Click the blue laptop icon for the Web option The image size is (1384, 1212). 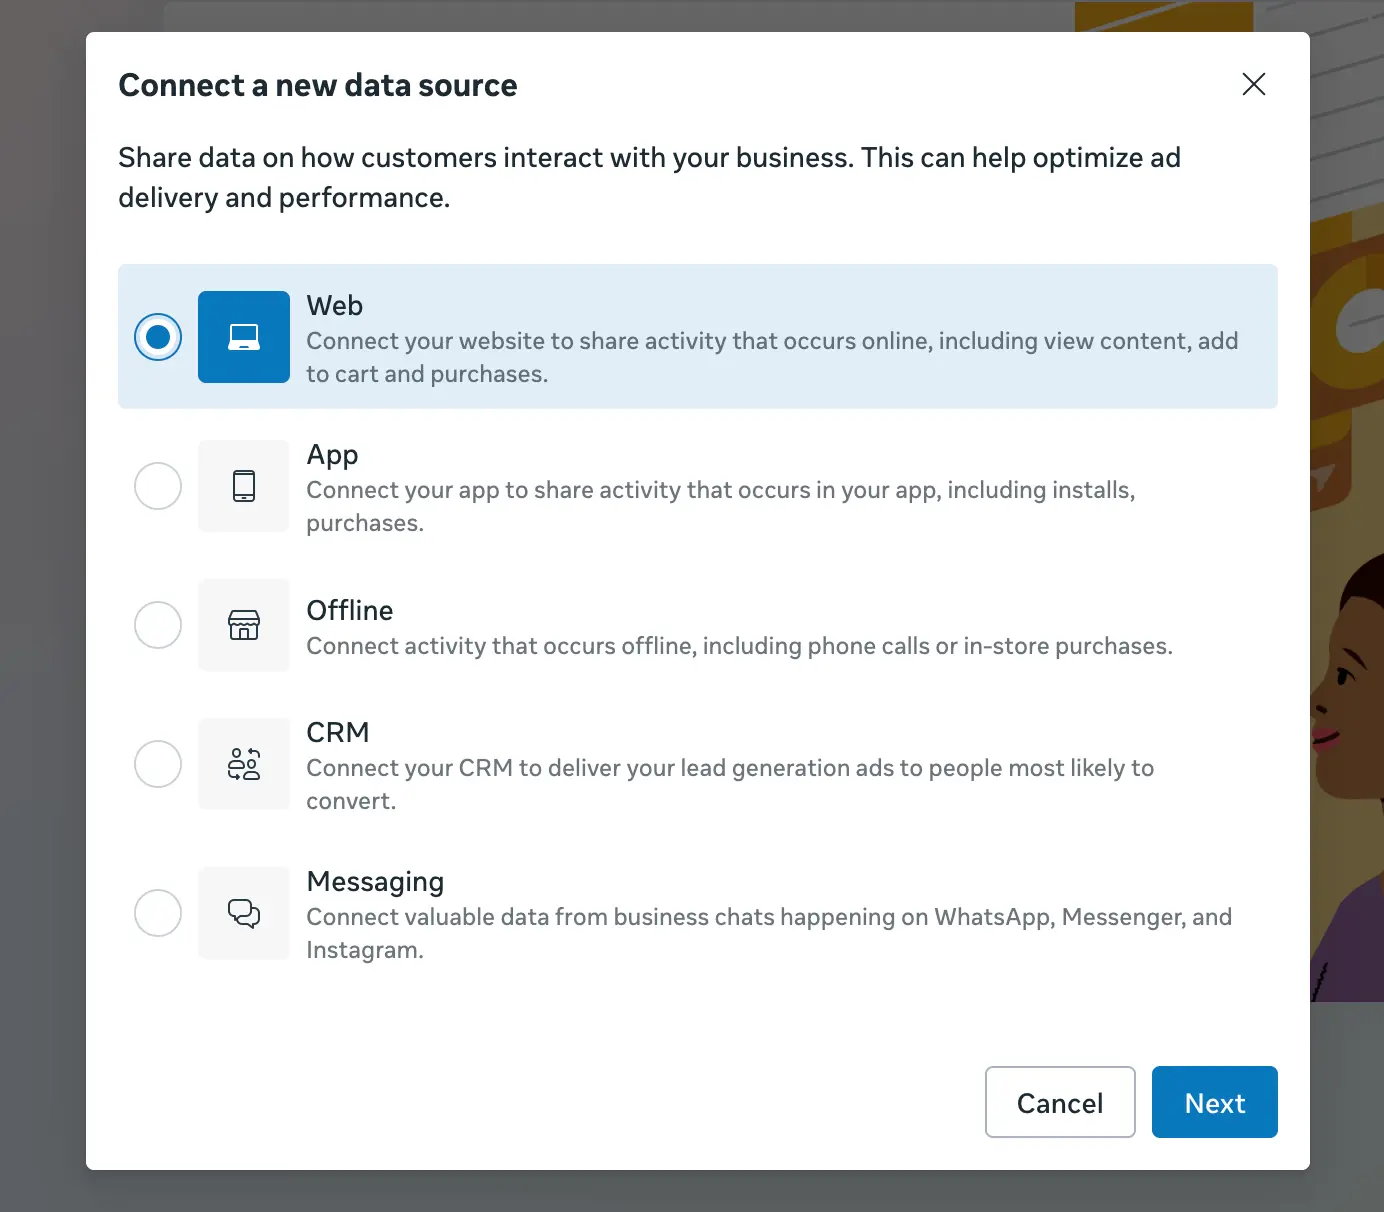pyautogui.click(x=243, y=337)
